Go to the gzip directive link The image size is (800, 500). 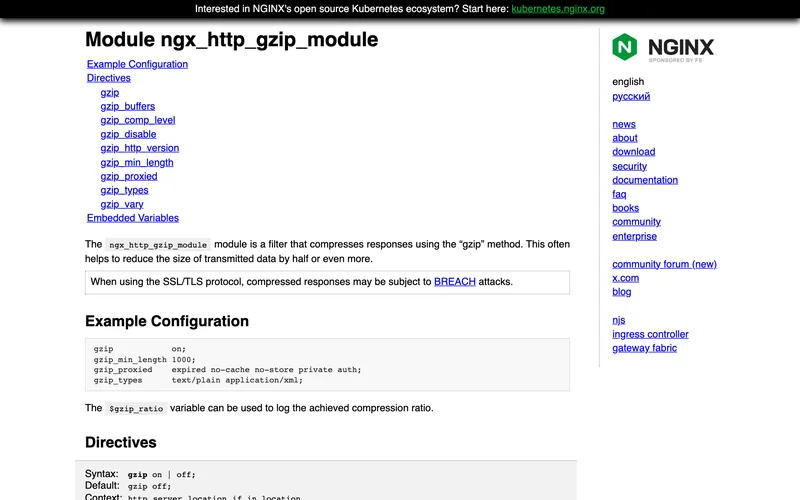[110, 92]
